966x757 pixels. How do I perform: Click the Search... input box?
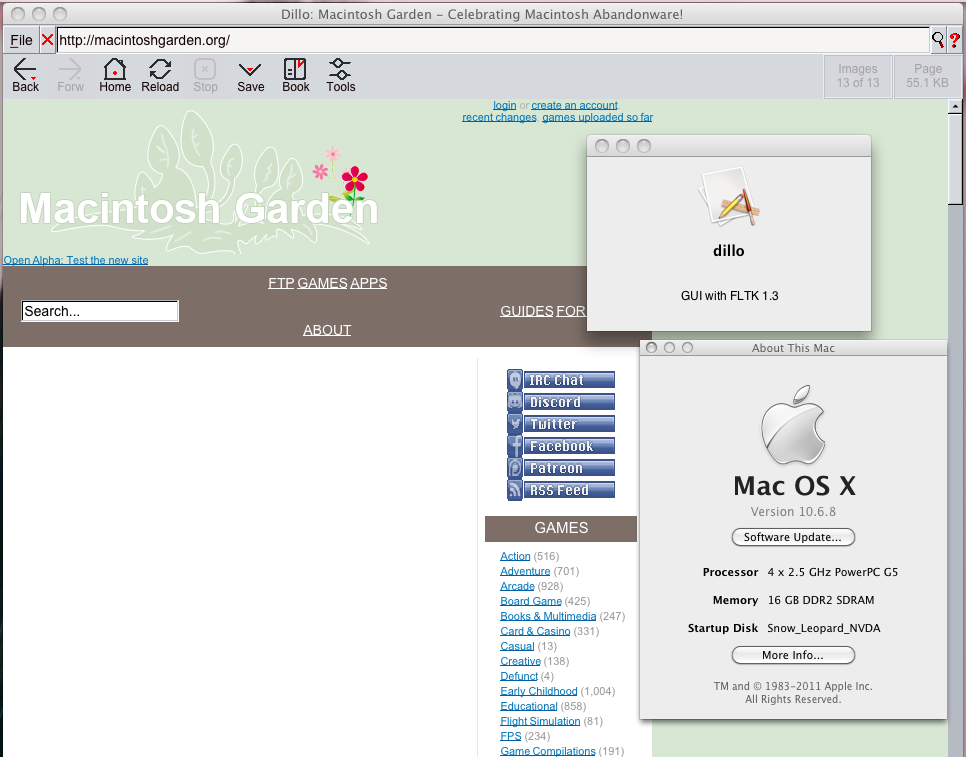(100, 311)
